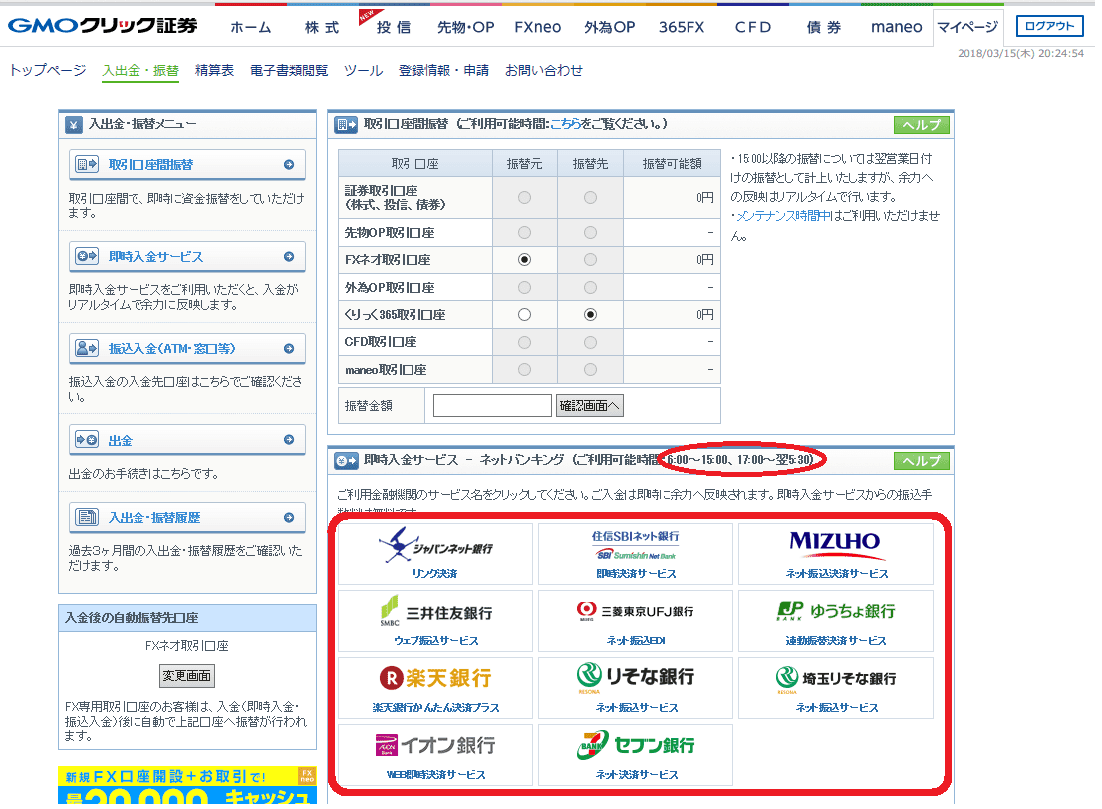Open ヘルプ for 取引口座間振替

point(921,125)
